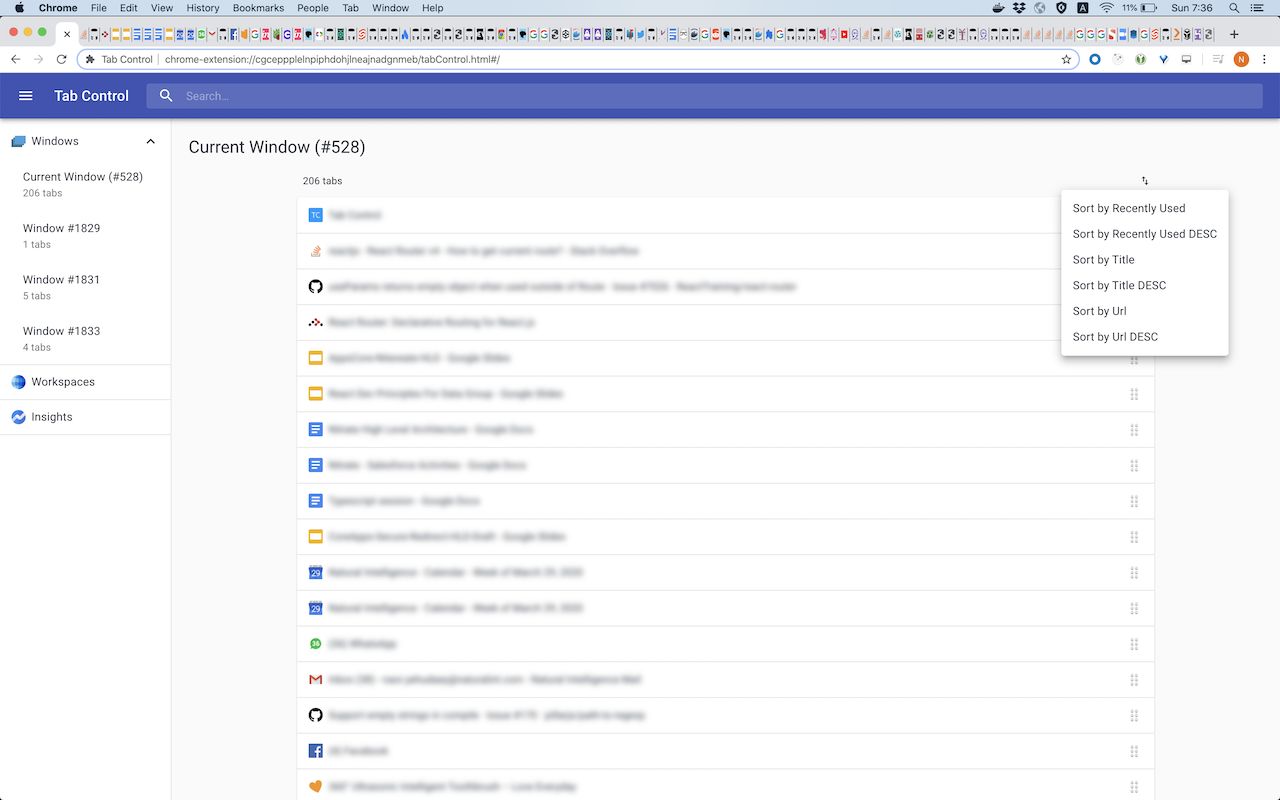Choose Sort by Title DESC
Viewport: 1280px width, 800px height.
pyautogui.click(x=1145, y=285)
